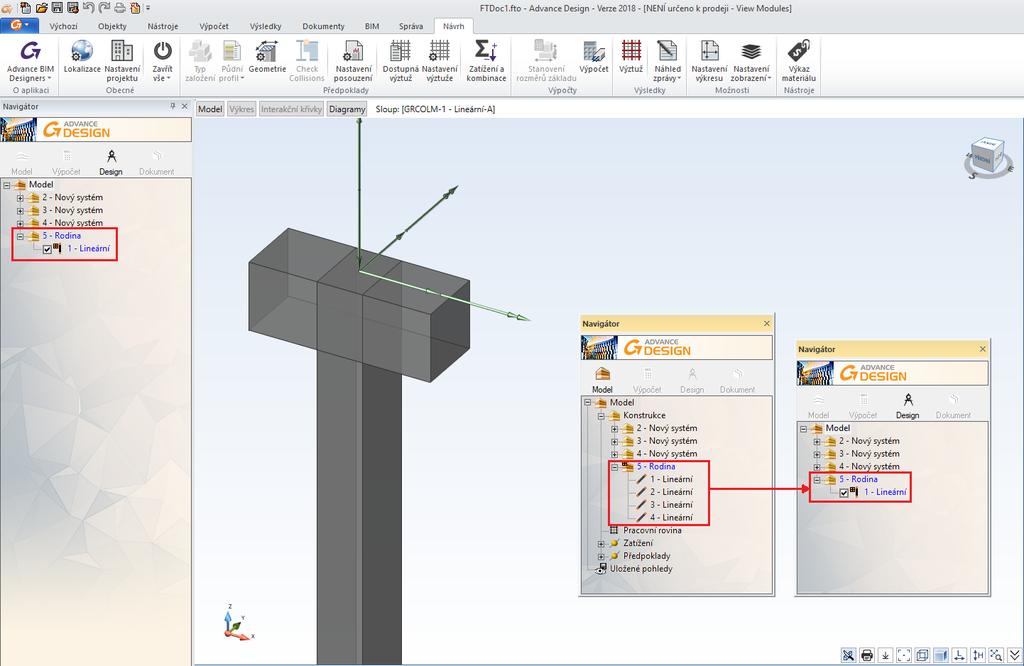Open Výkaz materiálu tool

click(x=799, y=61)
